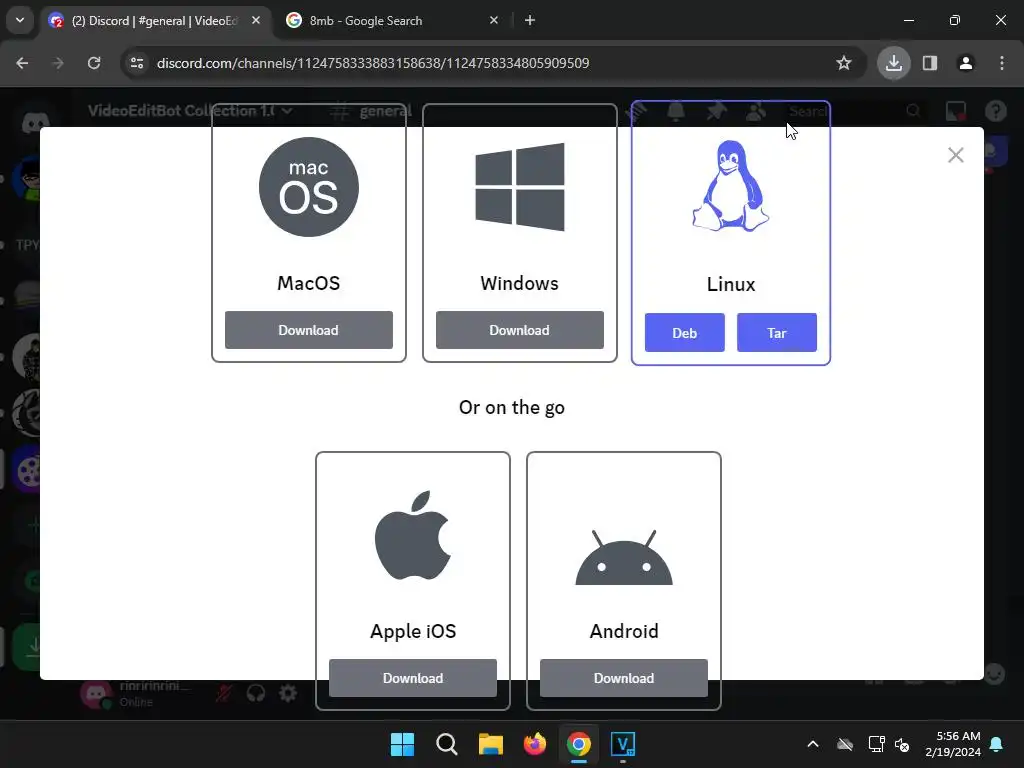Download the Linux Tar archive
The height and width of the screenshot is (768, 1024).
[776, 332]
